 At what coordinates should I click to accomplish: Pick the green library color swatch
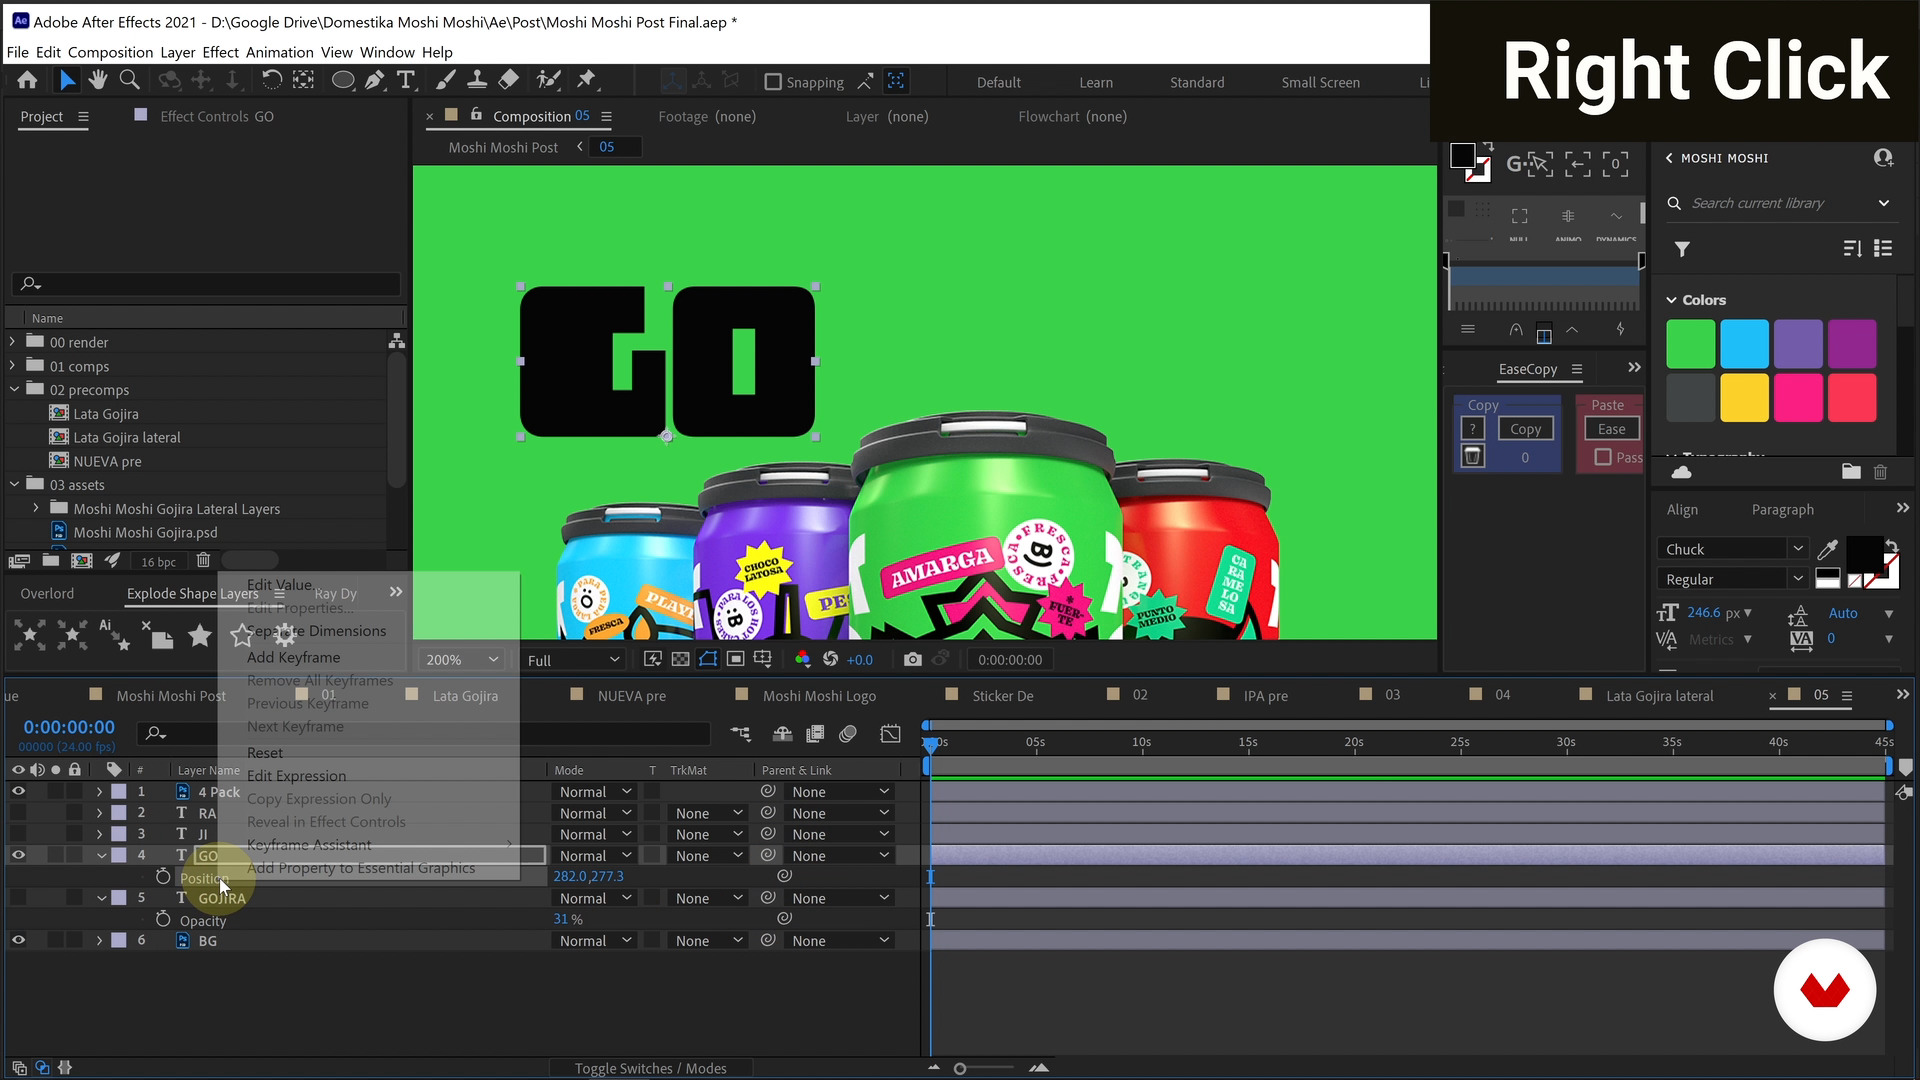coord(1690,345)
